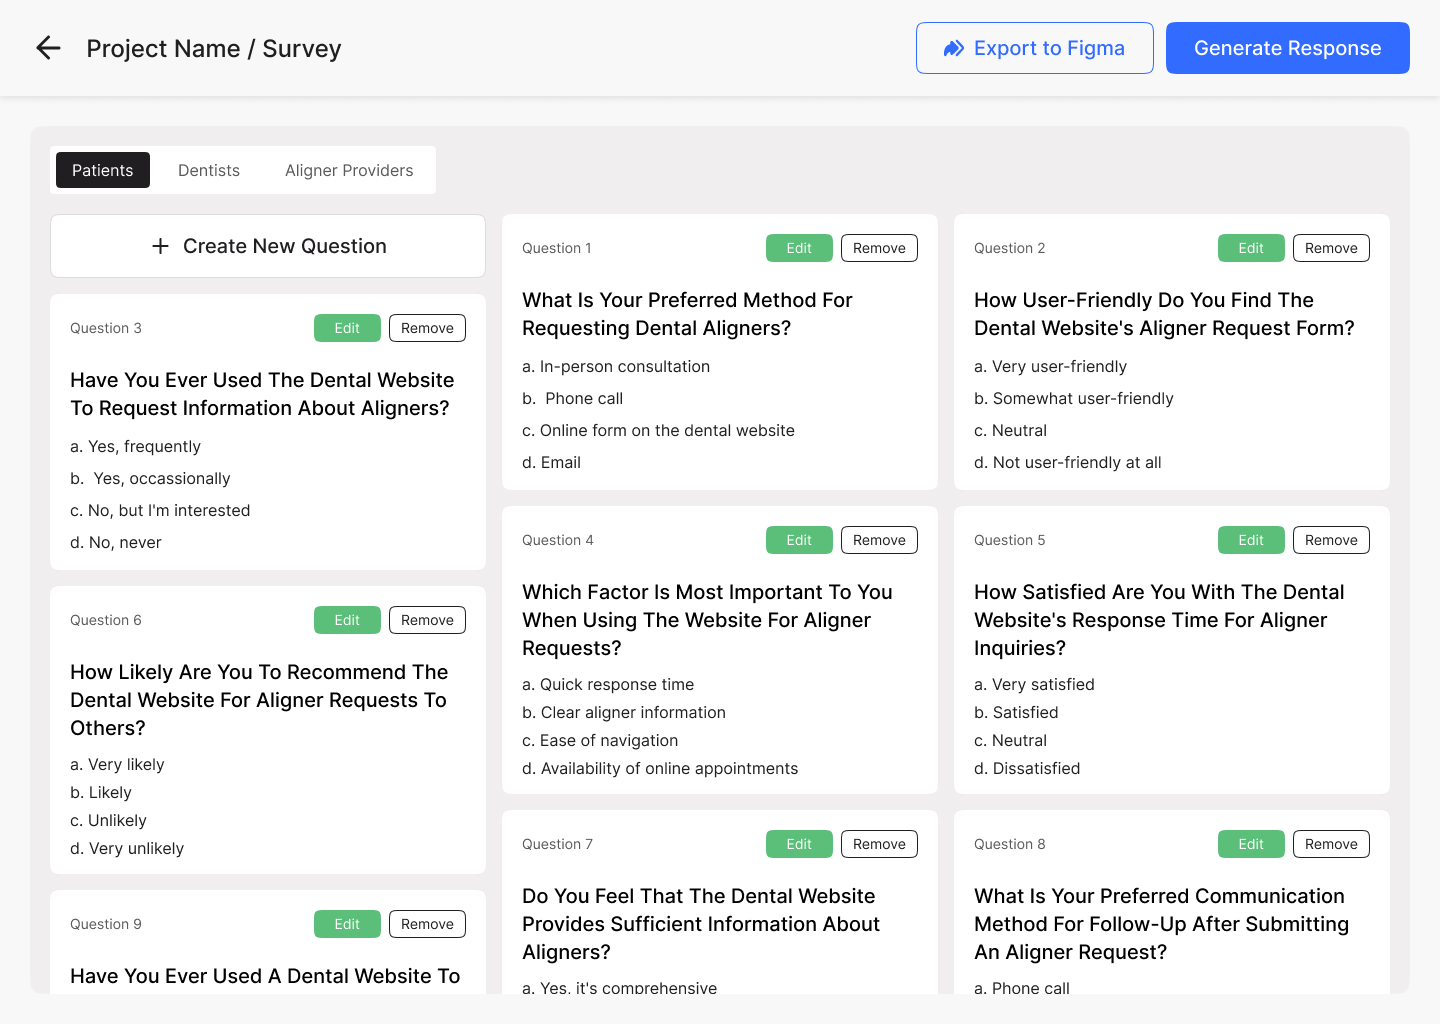Click option 'b. Yes, occassionally'

150,479
